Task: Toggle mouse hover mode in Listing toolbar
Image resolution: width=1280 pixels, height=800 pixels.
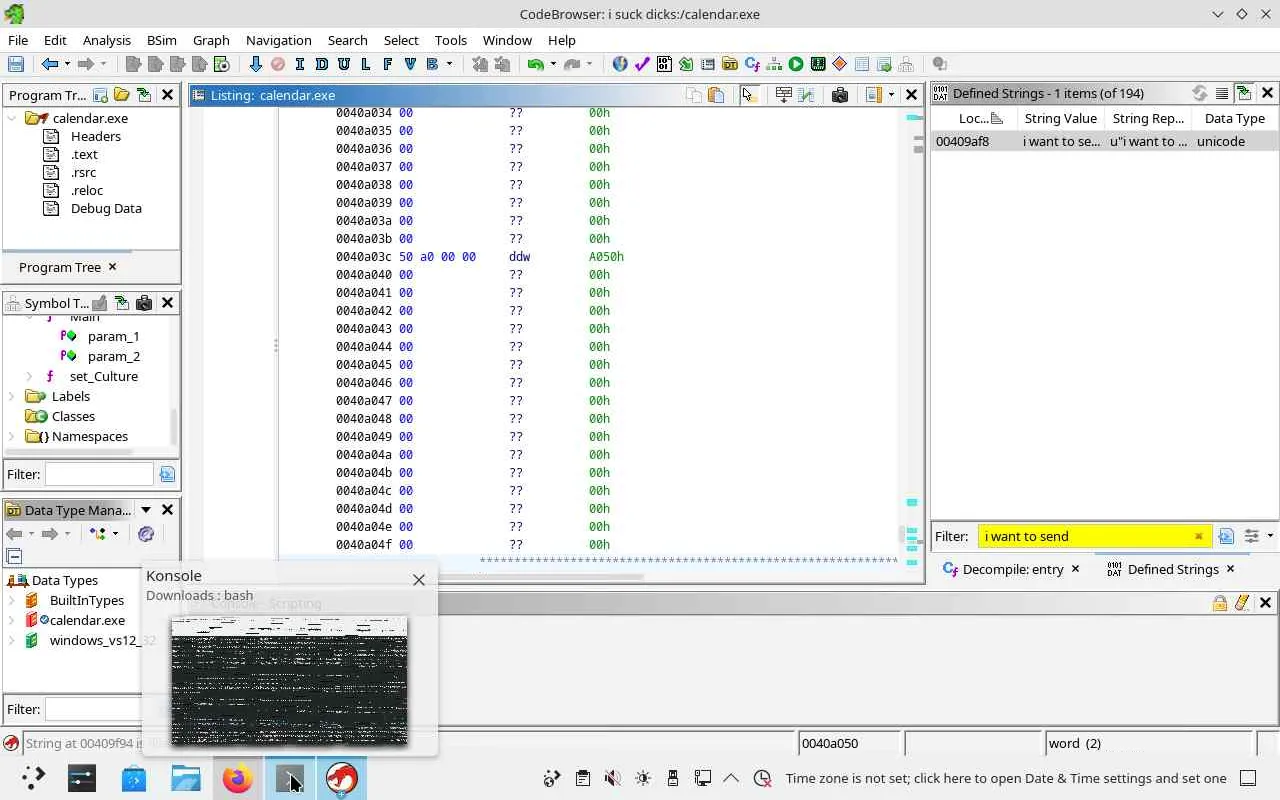Action: pyautogui.click(x=748, y=95)
